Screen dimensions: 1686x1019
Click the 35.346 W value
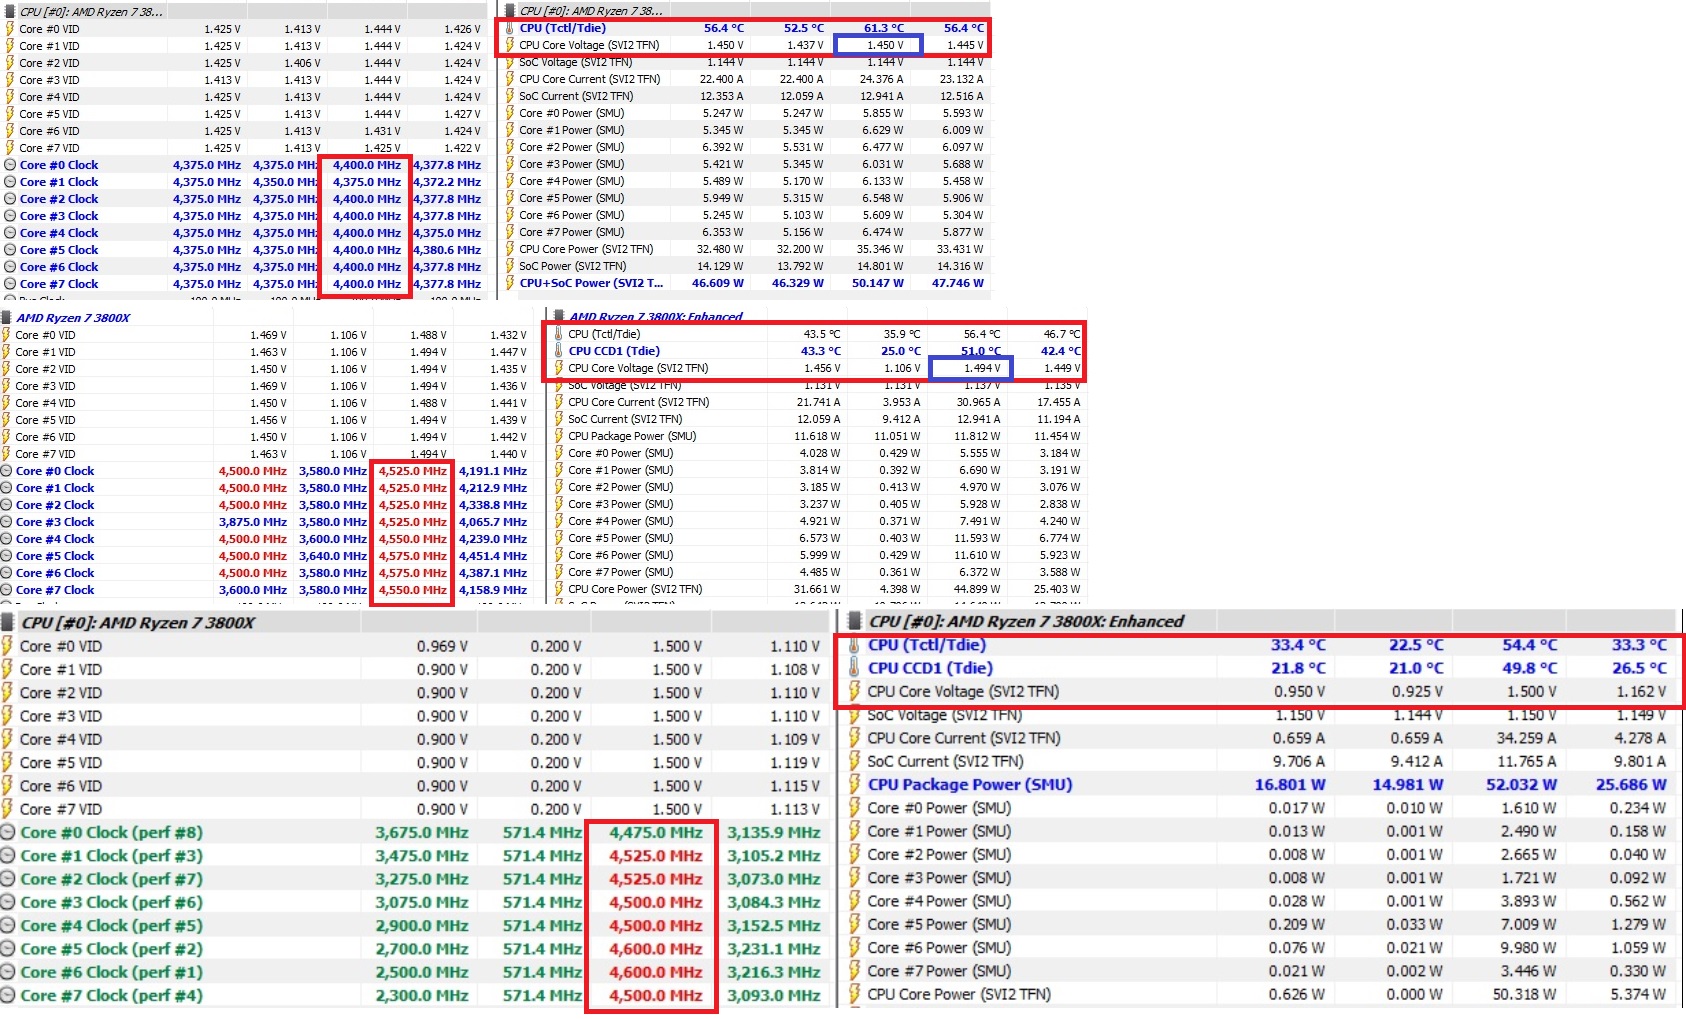click(x=880, y=249)
